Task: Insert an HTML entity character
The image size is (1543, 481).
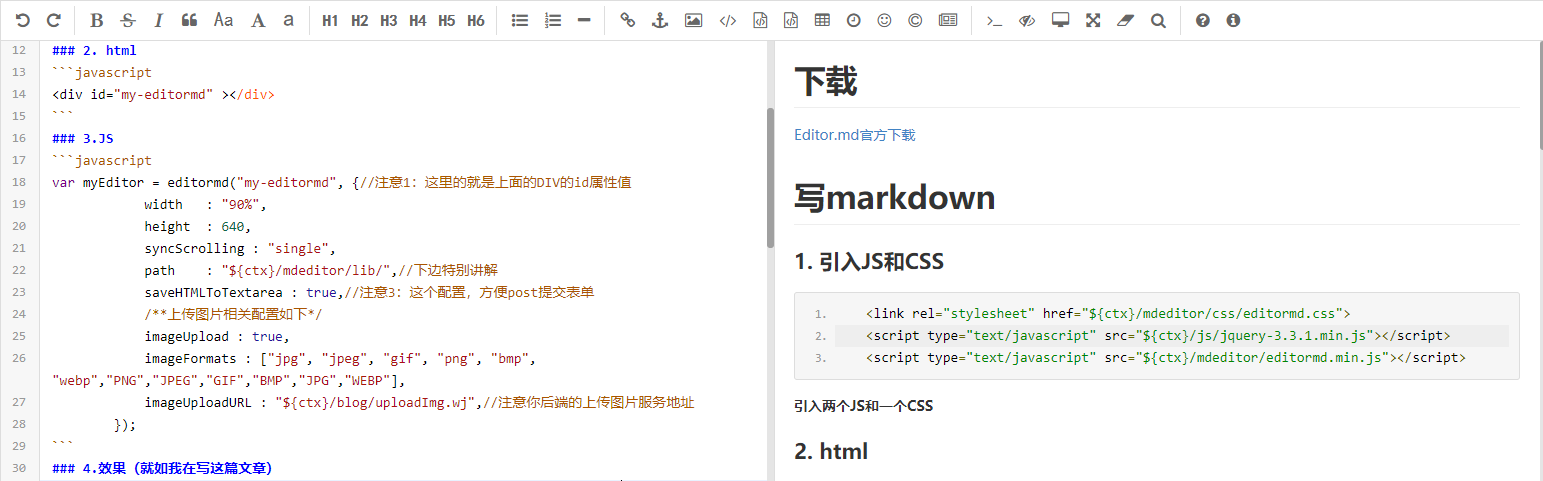Action: 915,20
